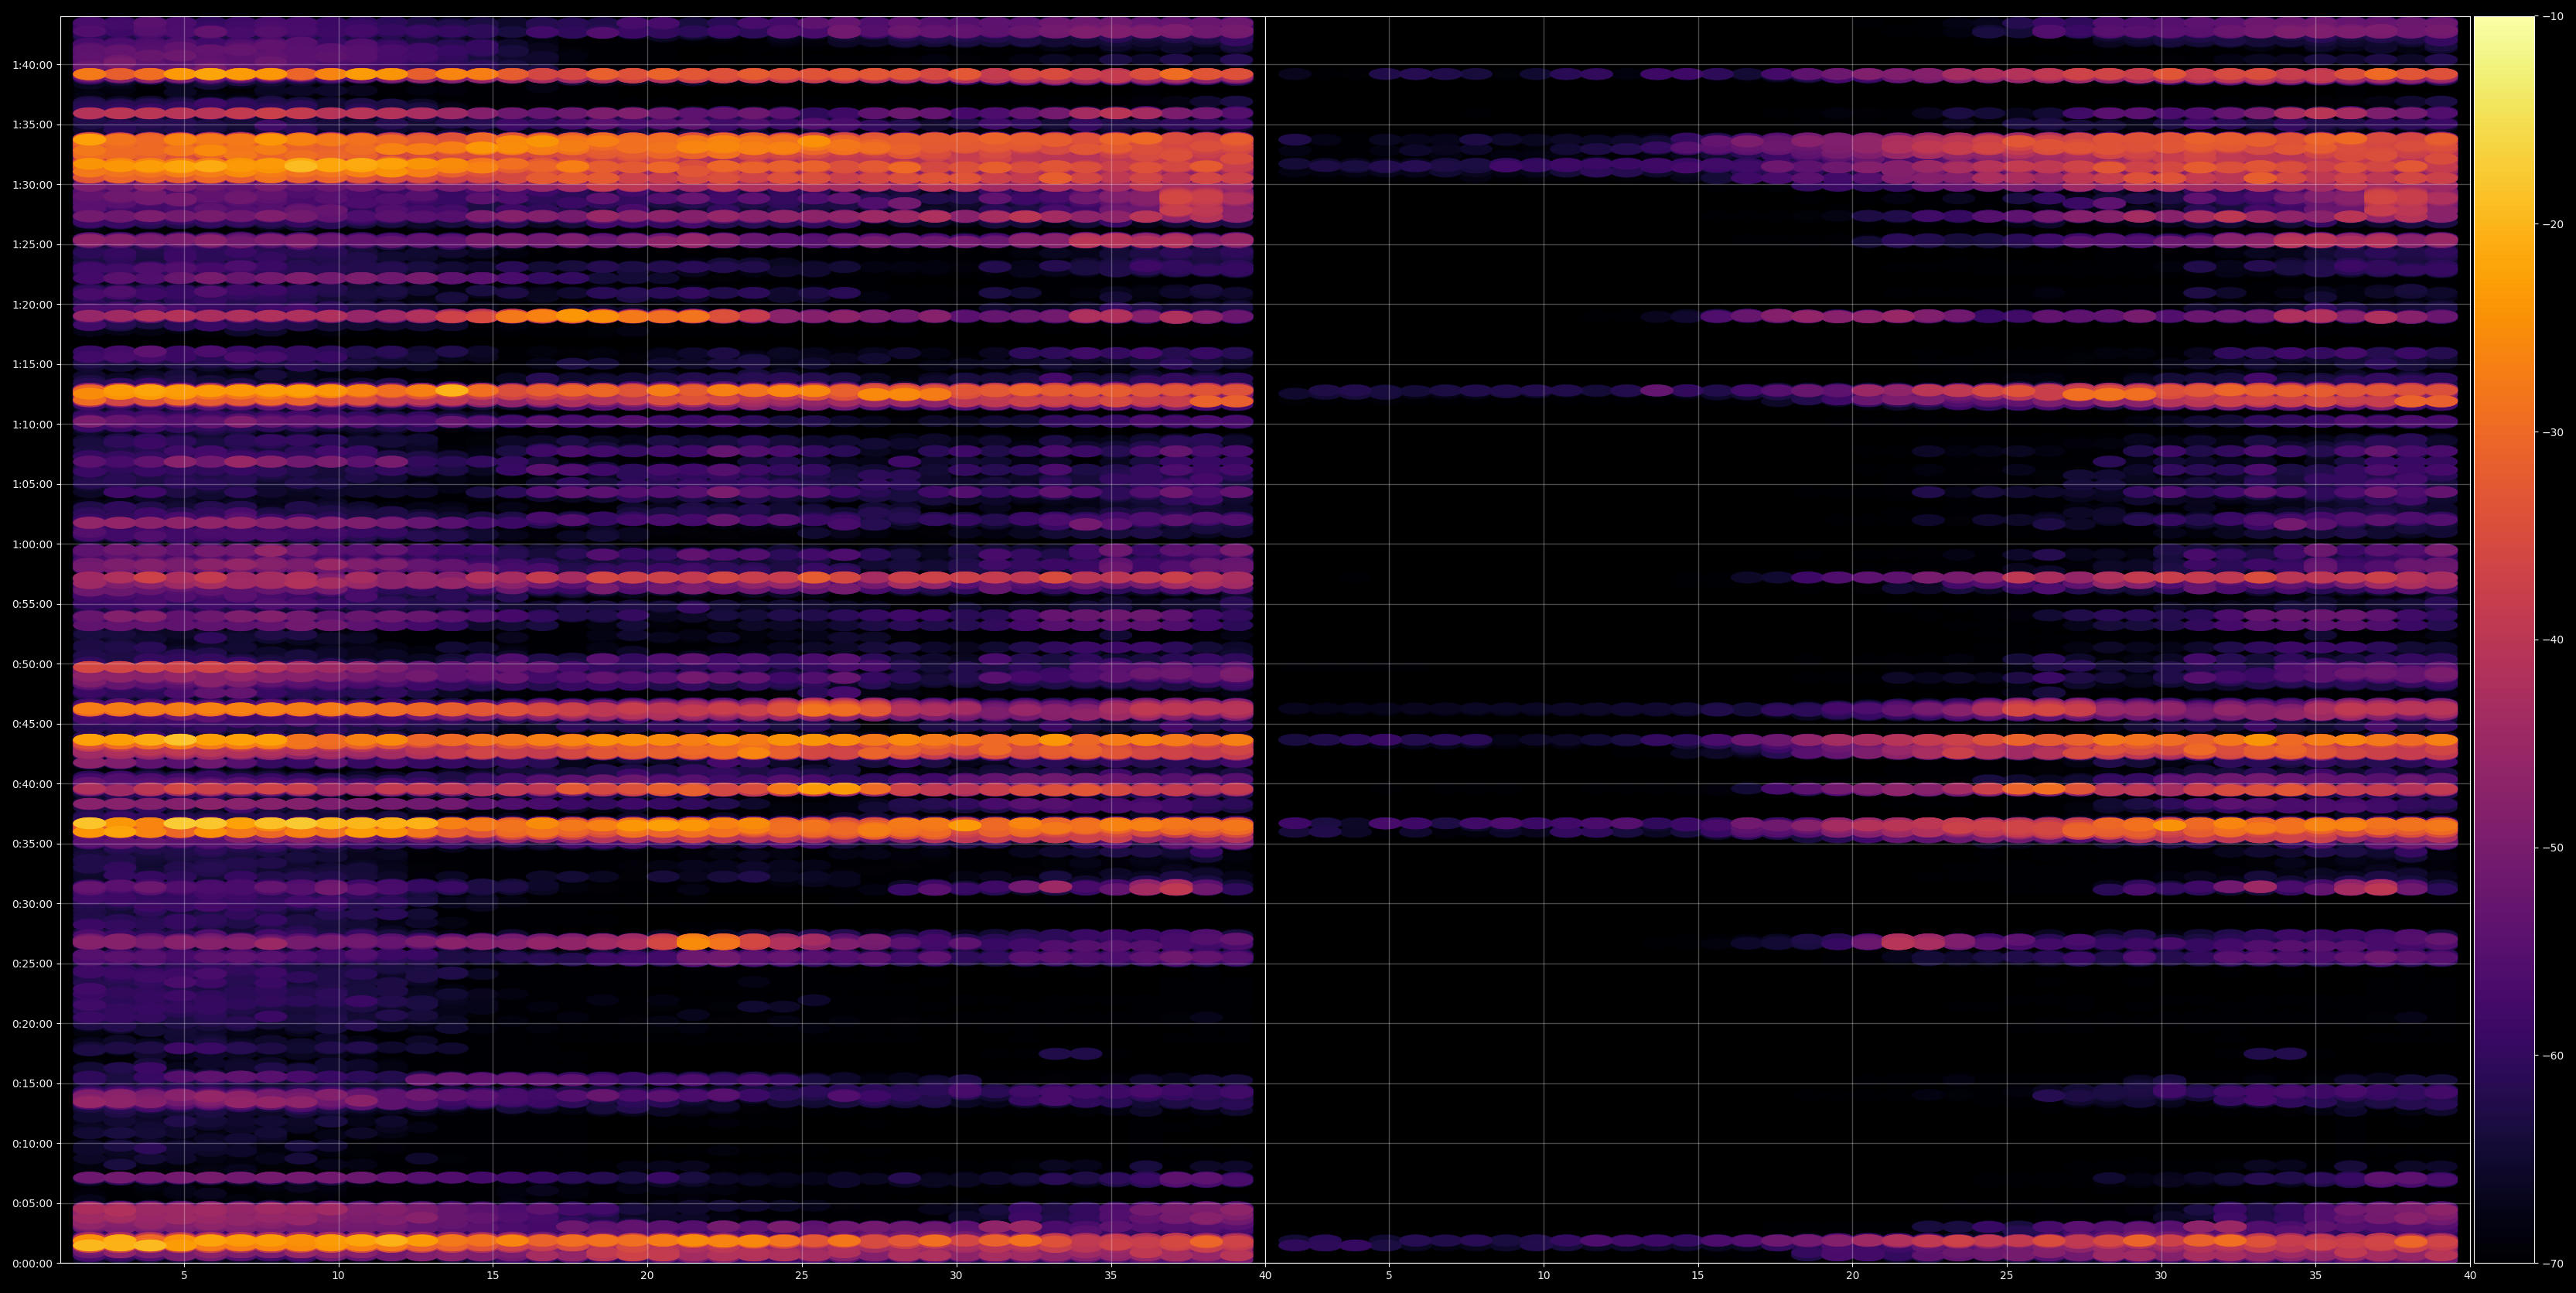
Task: Click the −50 colorbar tick label
Action: 2553,848
